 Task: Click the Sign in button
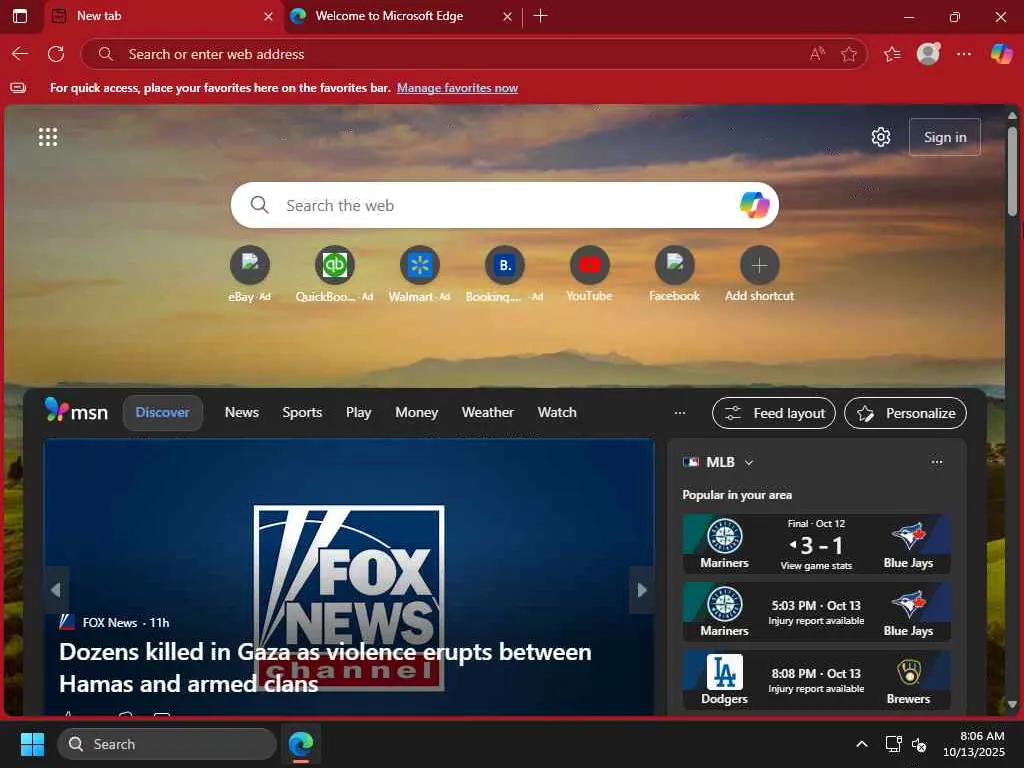944,137
